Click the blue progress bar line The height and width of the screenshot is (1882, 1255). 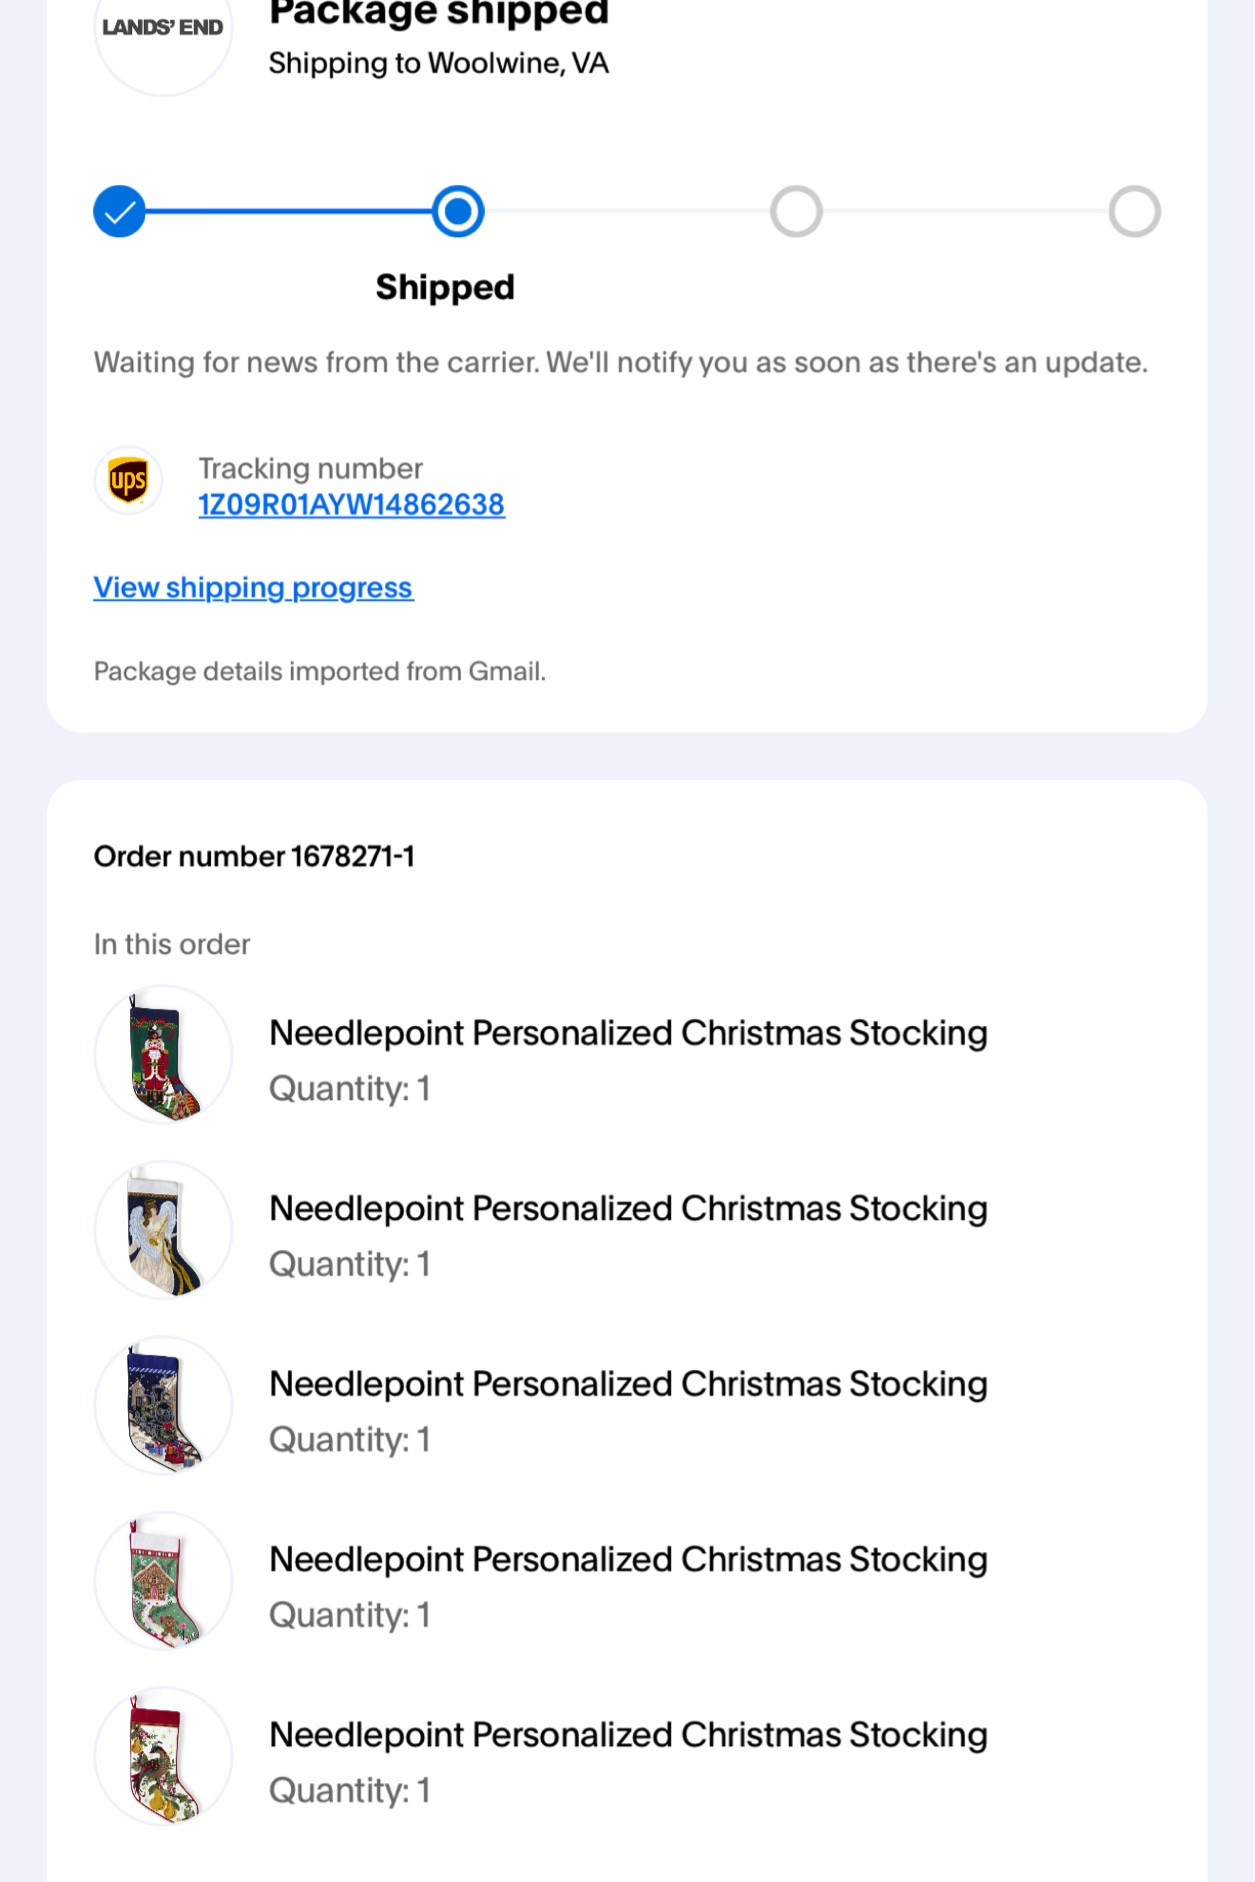click(x=289, y=212)
